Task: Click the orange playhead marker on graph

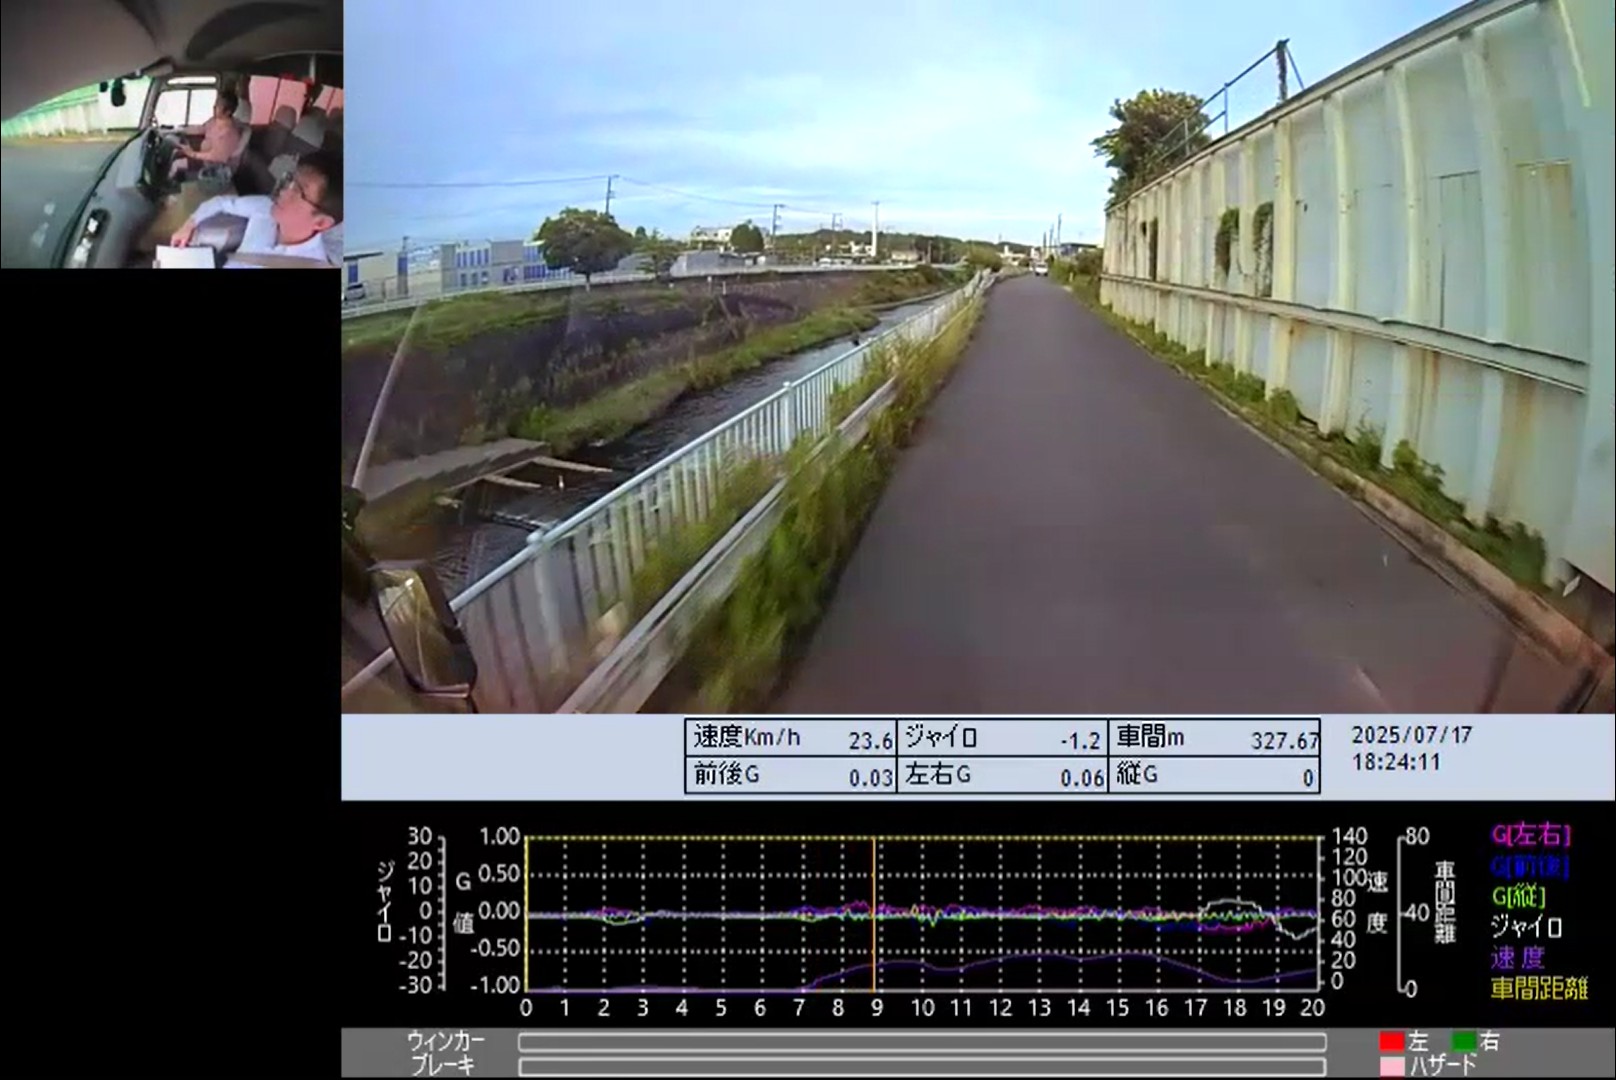Action: 874,912
